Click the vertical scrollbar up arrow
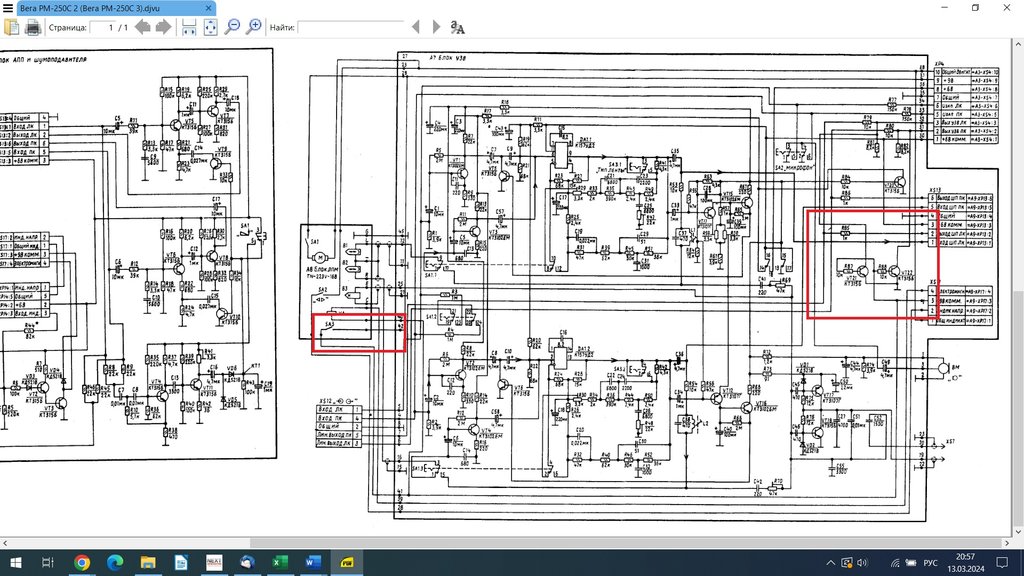Image resolution: width=1024 pixels, height=576 pixels. (1018, 43)
